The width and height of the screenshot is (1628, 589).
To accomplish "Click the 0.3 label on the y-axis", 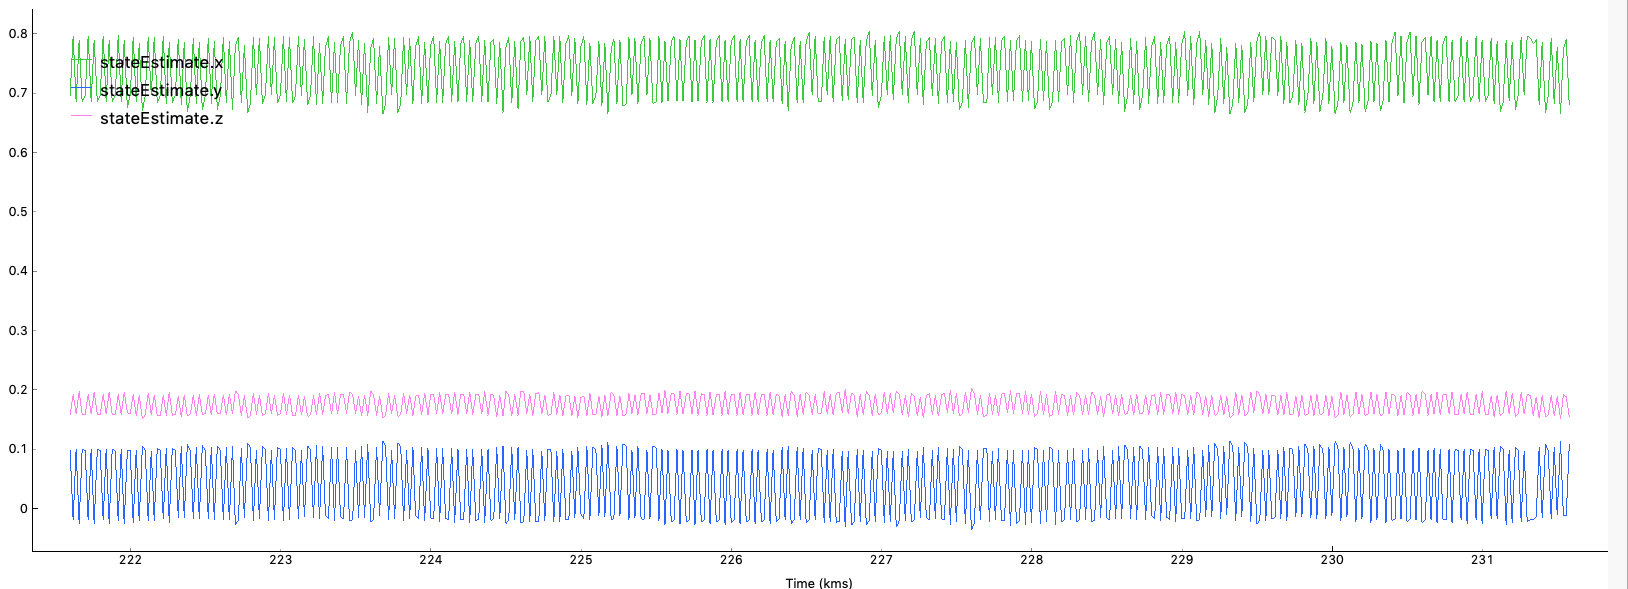I will pyautogui.click(x=18, y=331).
